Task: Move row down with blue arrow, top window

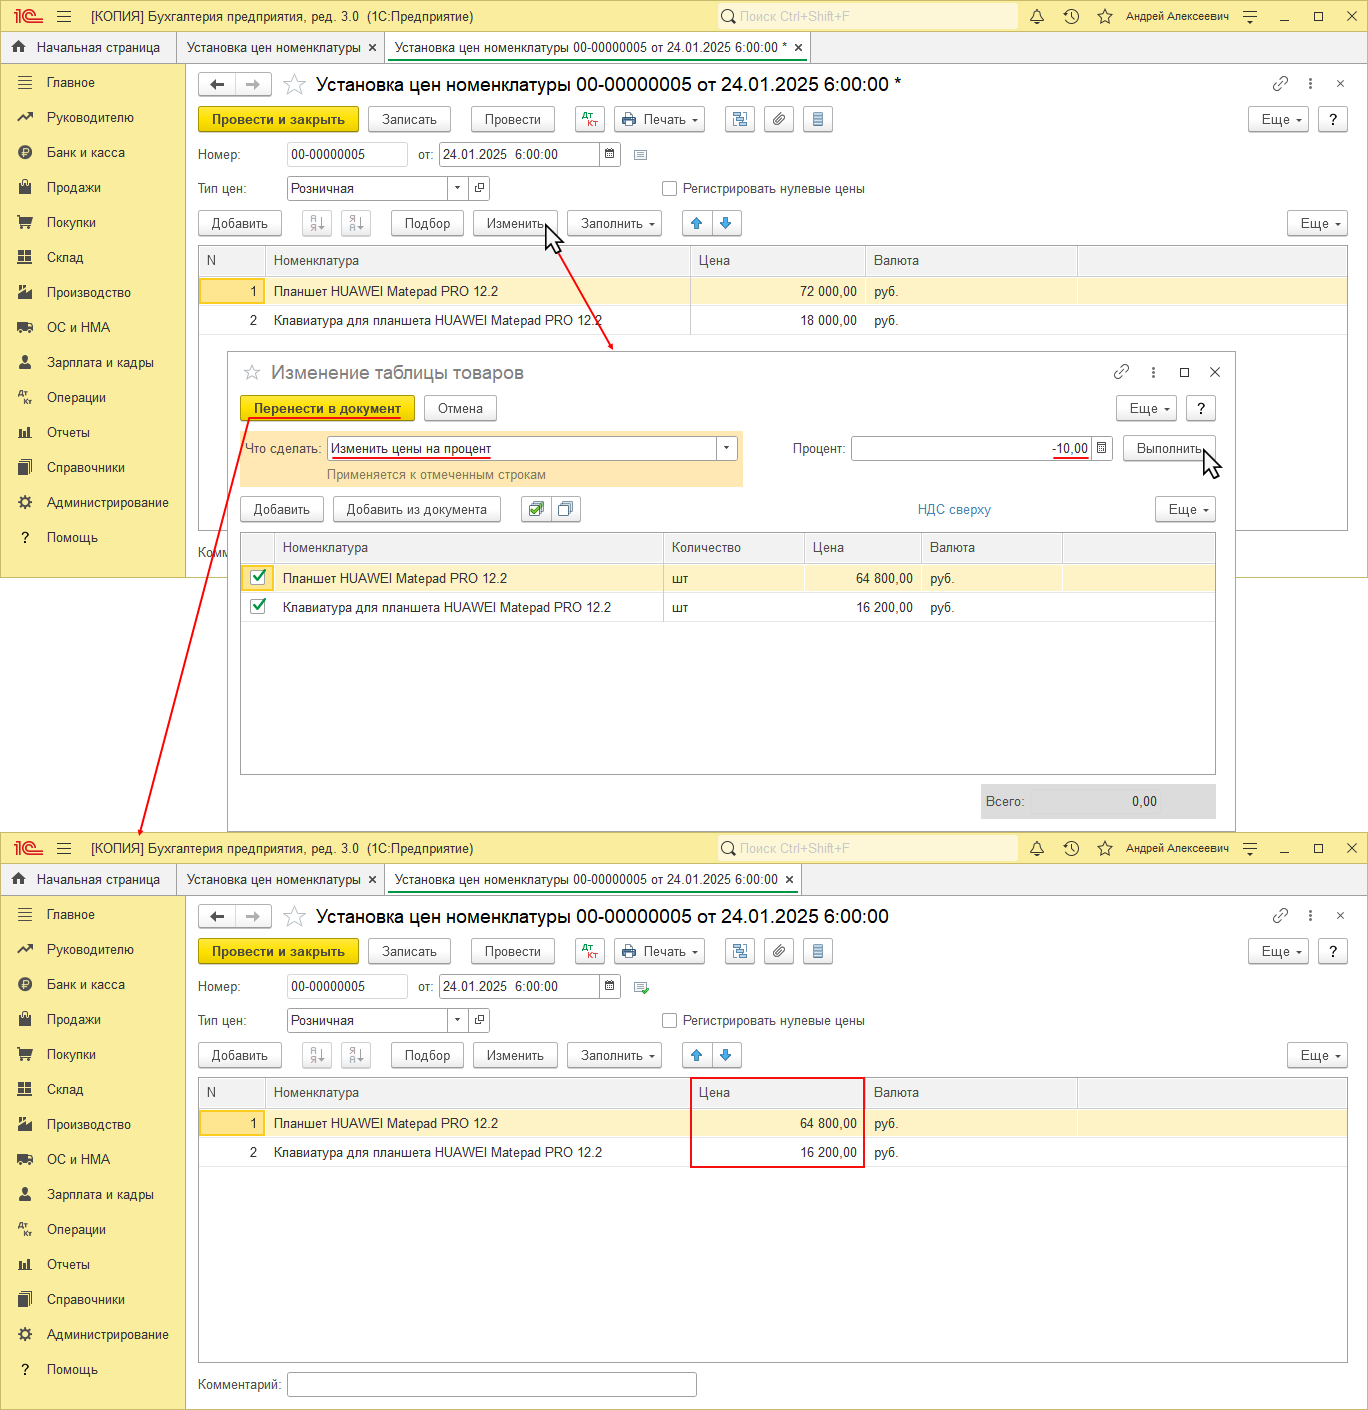Action: click(726, 223)
